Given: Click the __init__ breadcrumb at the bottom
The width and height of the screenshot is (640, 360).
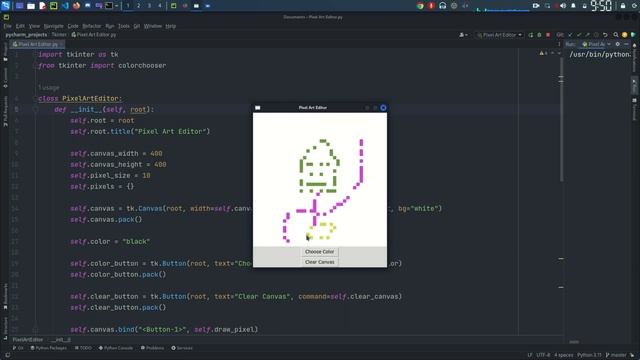Looking at the screenshot, I should [61, 340].
